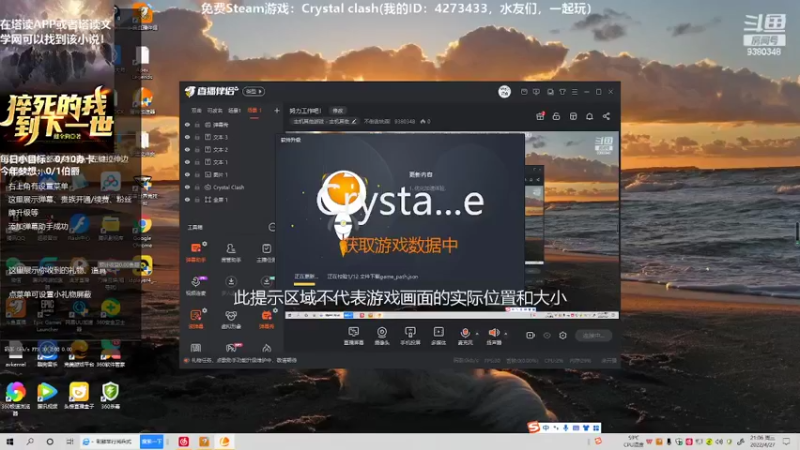The image size is (800, 450).
Task: Open the skin shirt icon in title bar
Action: point(562,92)
